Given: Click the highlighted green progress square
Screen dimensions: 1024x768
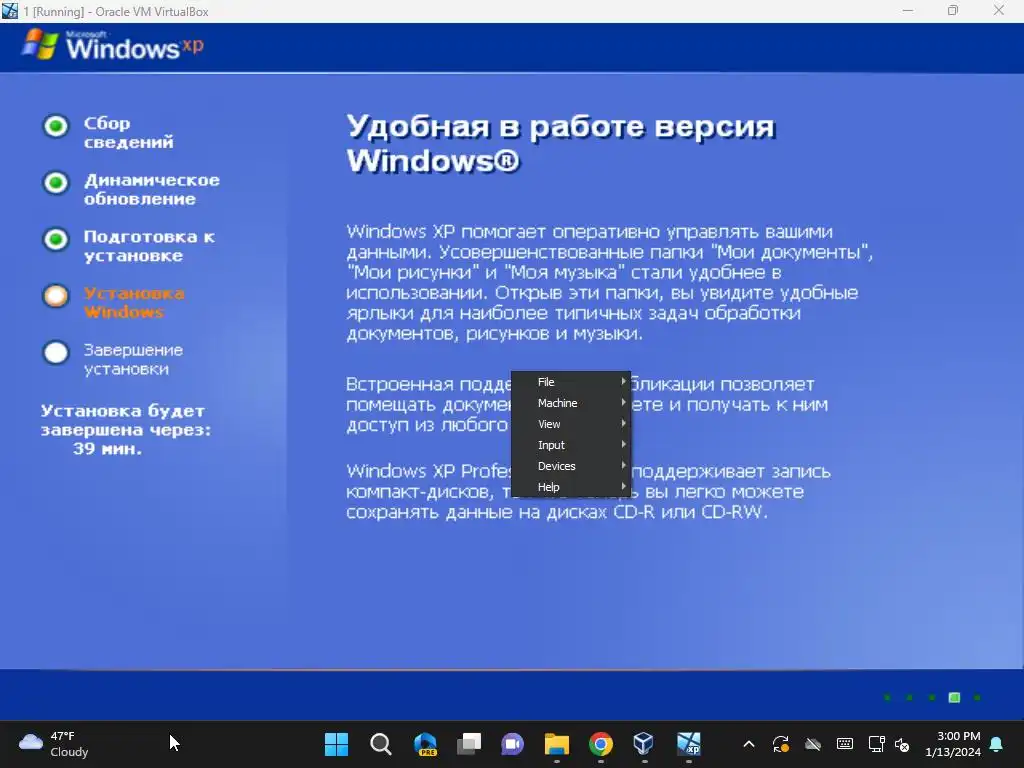Looking at the screenshot, I should coord(954,697).
